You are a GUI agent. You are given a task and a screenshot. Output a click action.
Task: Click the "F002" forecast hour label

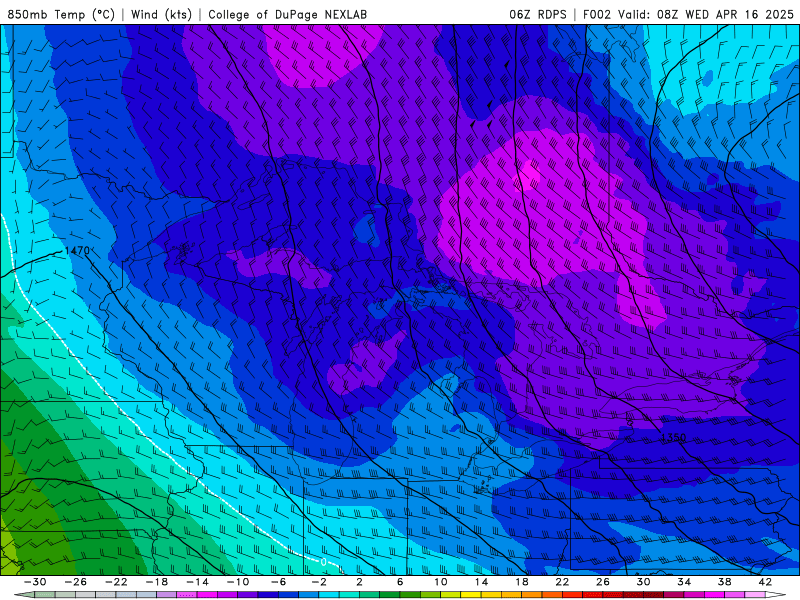tap(597, 14)
